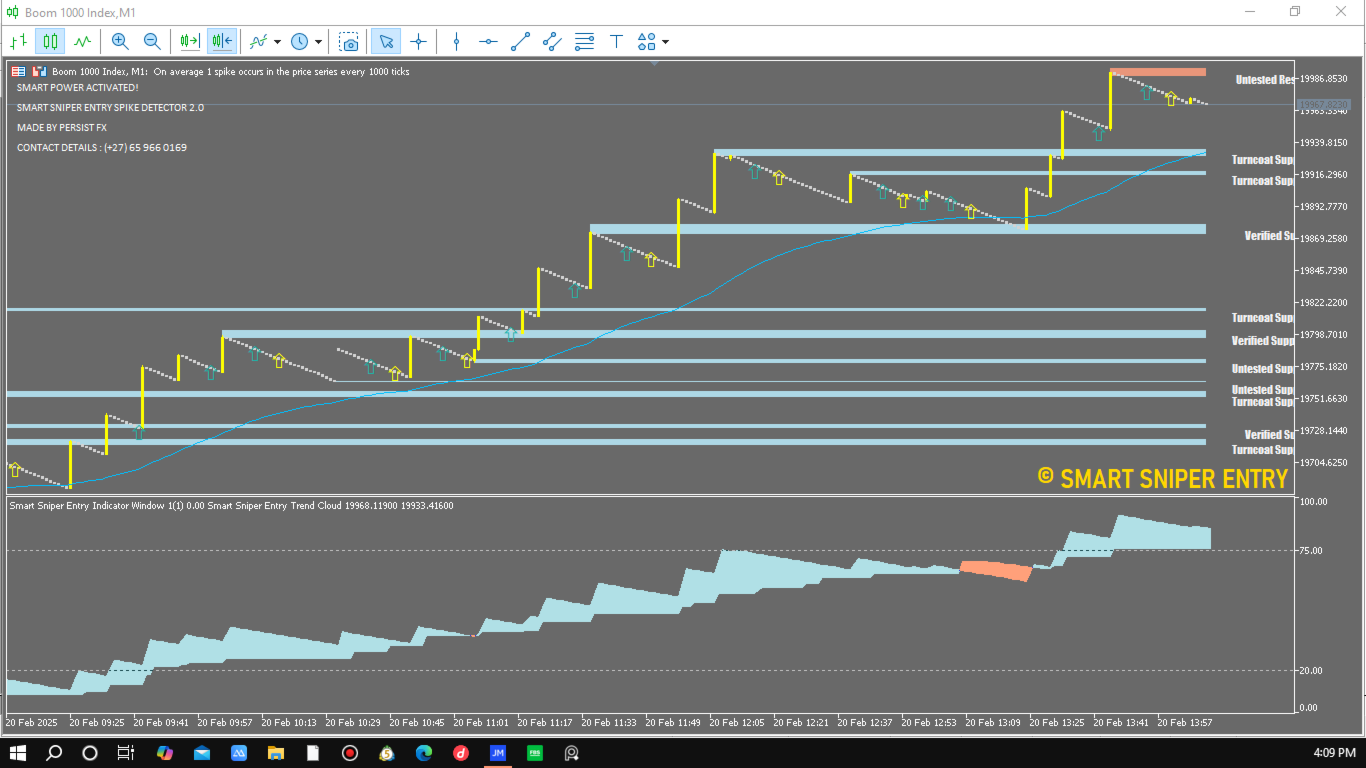Image resolution: width=1366 pixels, height=768 pixels.
Task: Expand the shapes dropdown arrow
Action: (x=665, y=42)
